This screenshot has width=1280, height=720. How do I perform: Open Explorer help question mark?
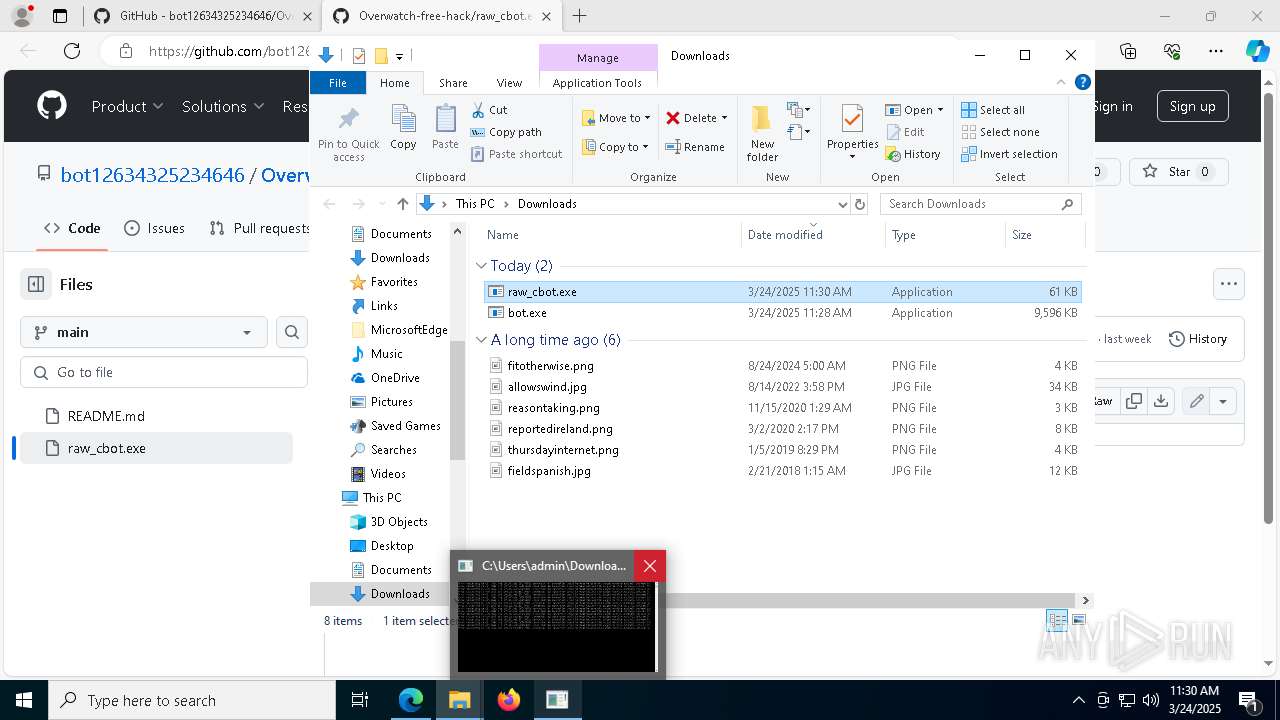click(1082, 83)
